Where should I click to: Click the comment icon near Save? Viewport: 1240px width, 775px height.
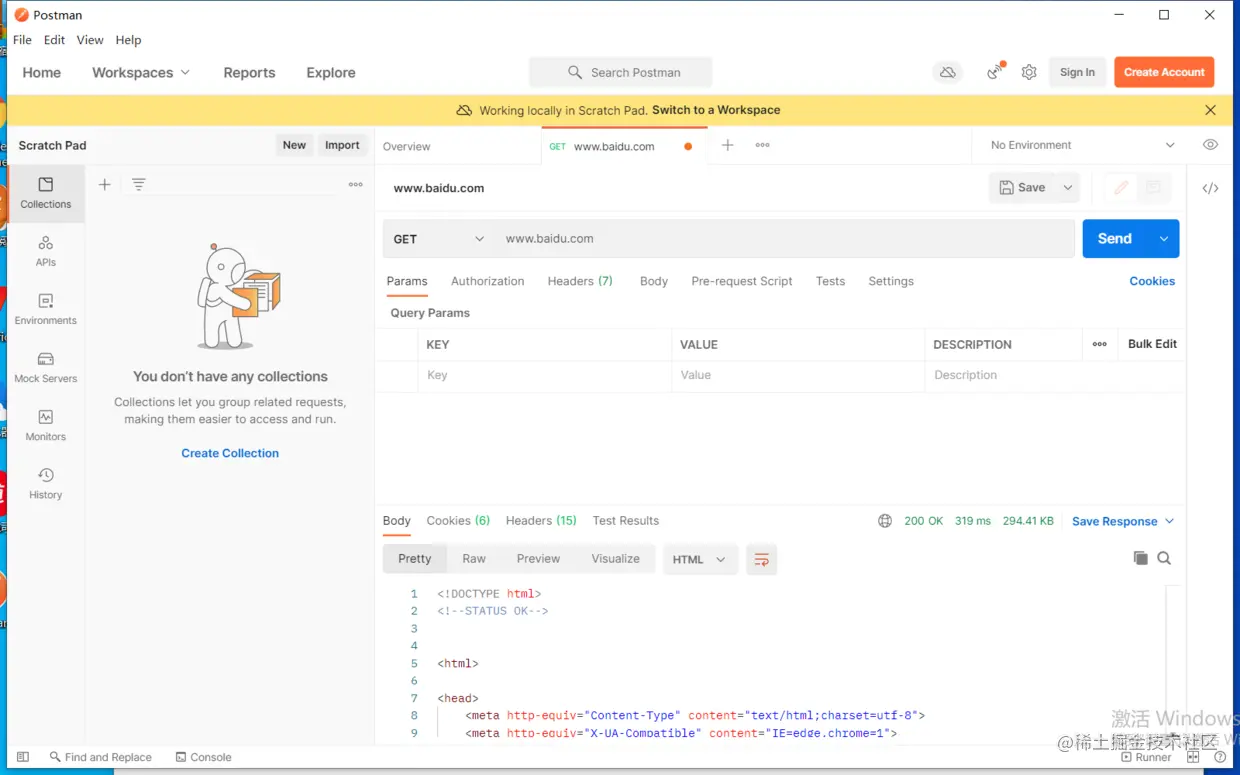(x=1153, y=188)
